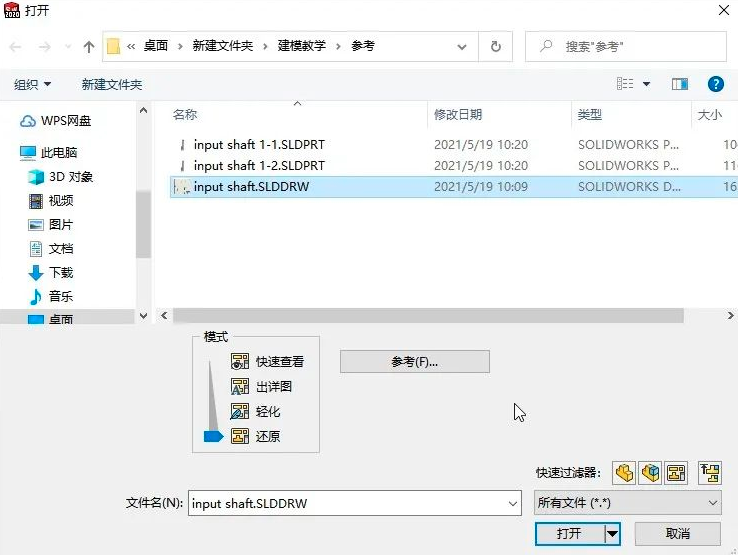Open help with question mark icon
The height and width of the screenshot is (555, 738).
[715, 84]
